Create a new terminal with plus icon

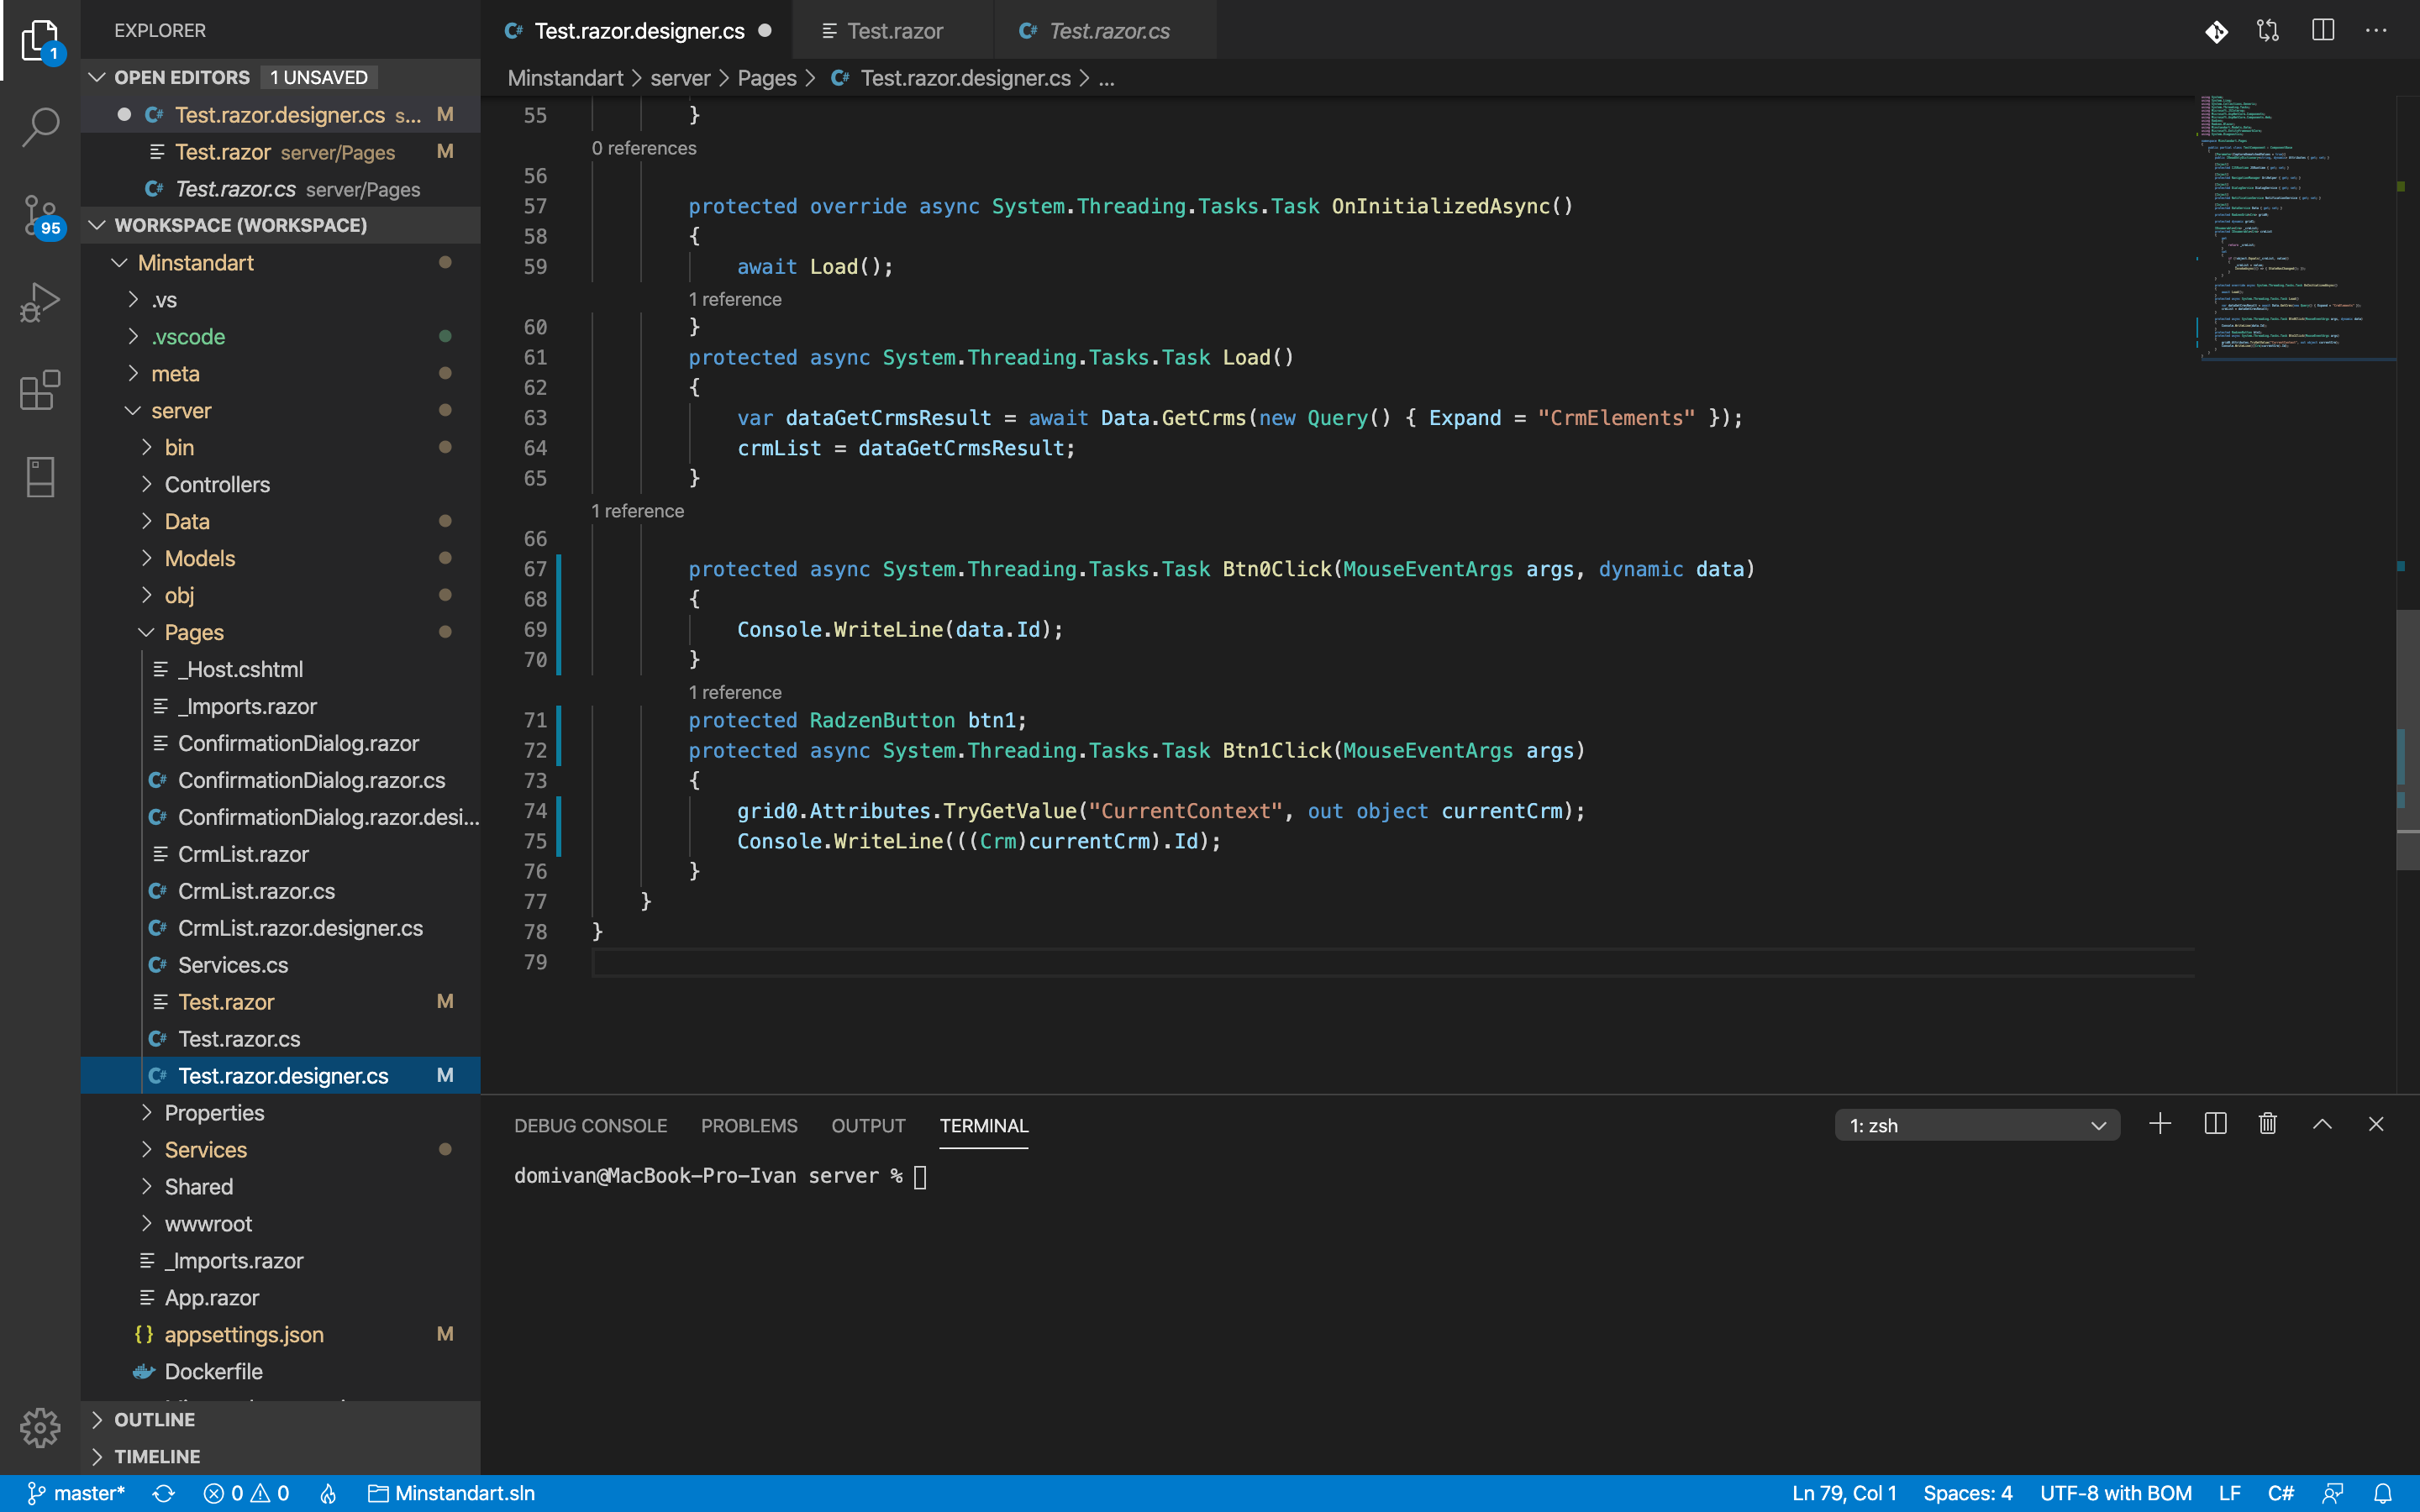[x=2160, y=1124]
